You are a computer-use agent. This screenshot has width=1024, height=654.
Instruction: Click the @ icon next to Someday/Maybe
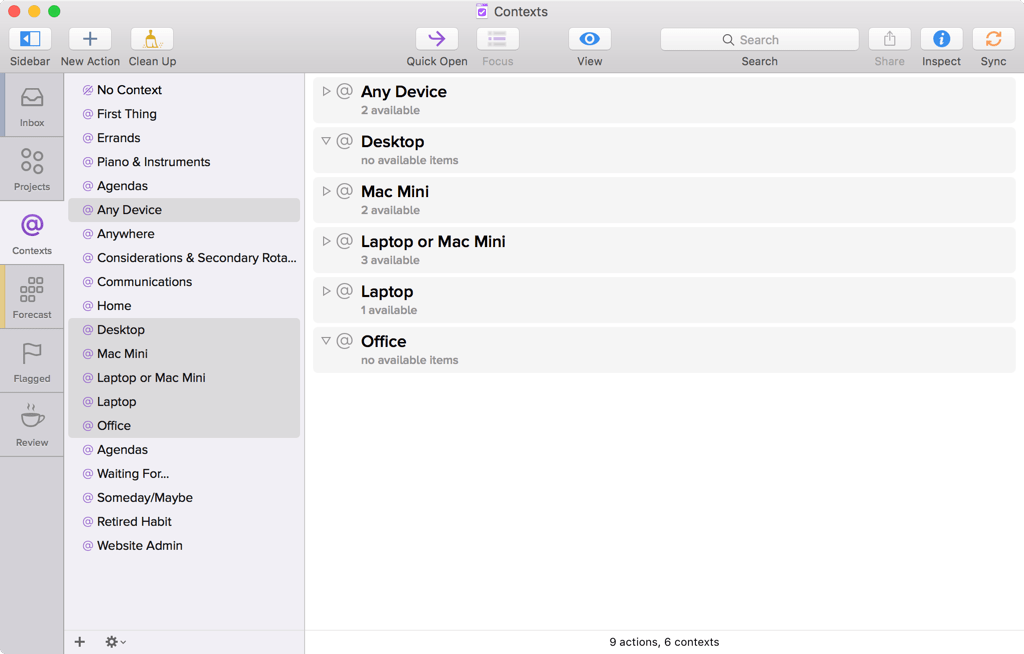88,498
